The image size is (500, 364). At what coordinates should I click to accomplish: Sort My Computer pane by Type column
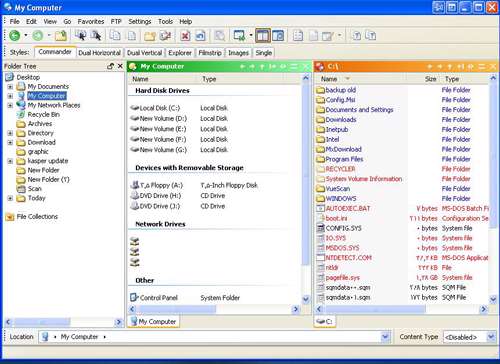click(x=209, y=79)
